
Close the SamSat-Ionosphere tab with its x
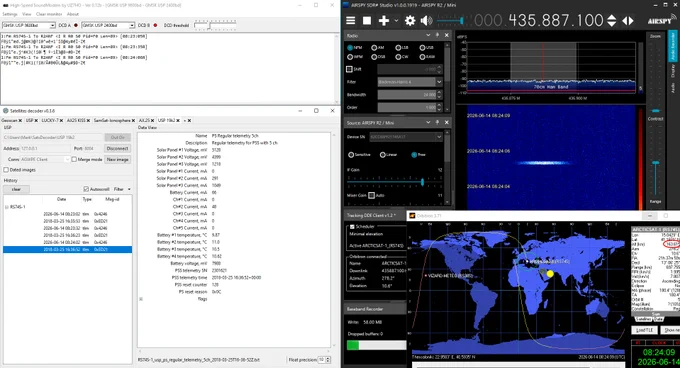pyautogui.click(x=133, y=120)
